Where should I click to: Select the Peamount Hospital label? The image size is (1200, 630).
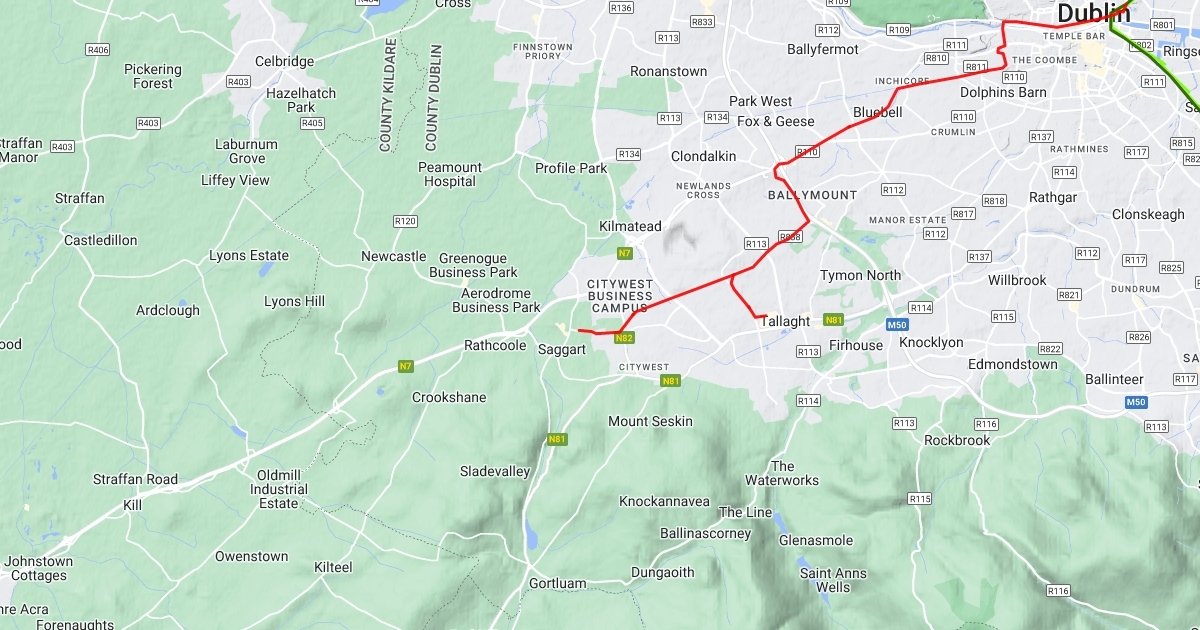tap(450, 175)
